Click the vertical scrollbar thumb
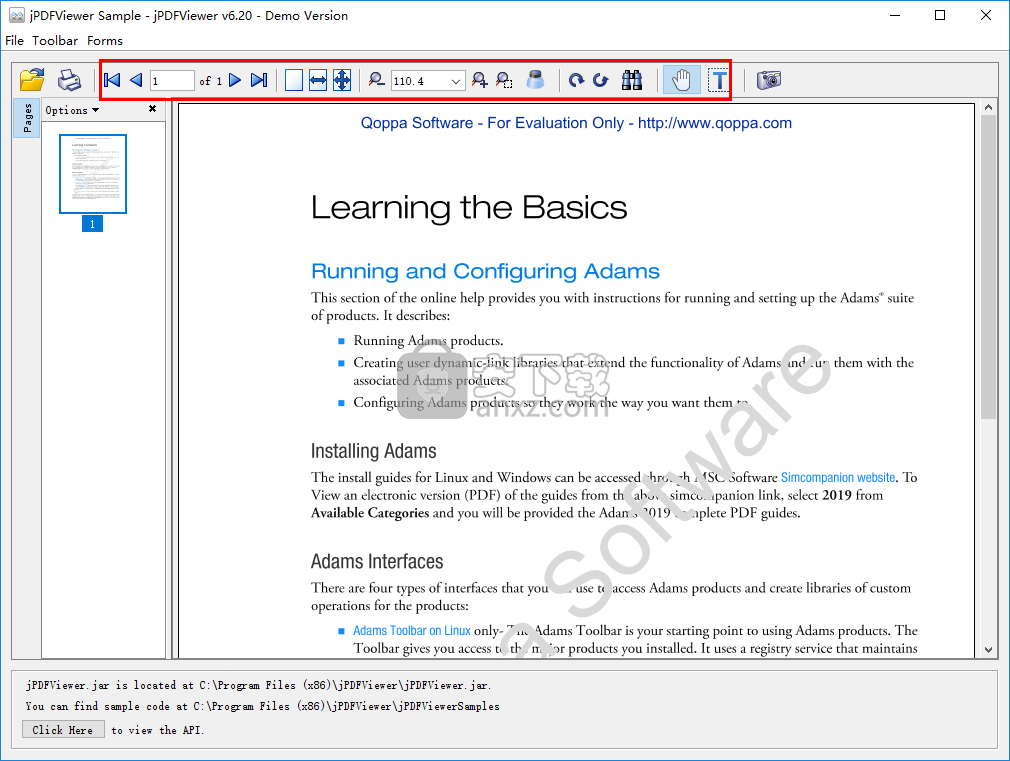This screenshot has width=1010, height=761. [989, 267]
